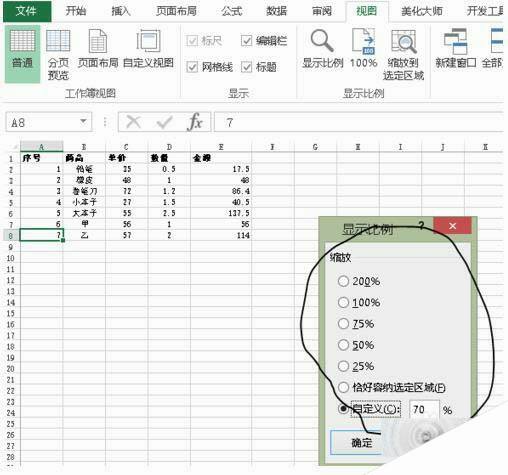Open the 页面布局 view icon
508x475 pixels.
click(x=98, y=48)
